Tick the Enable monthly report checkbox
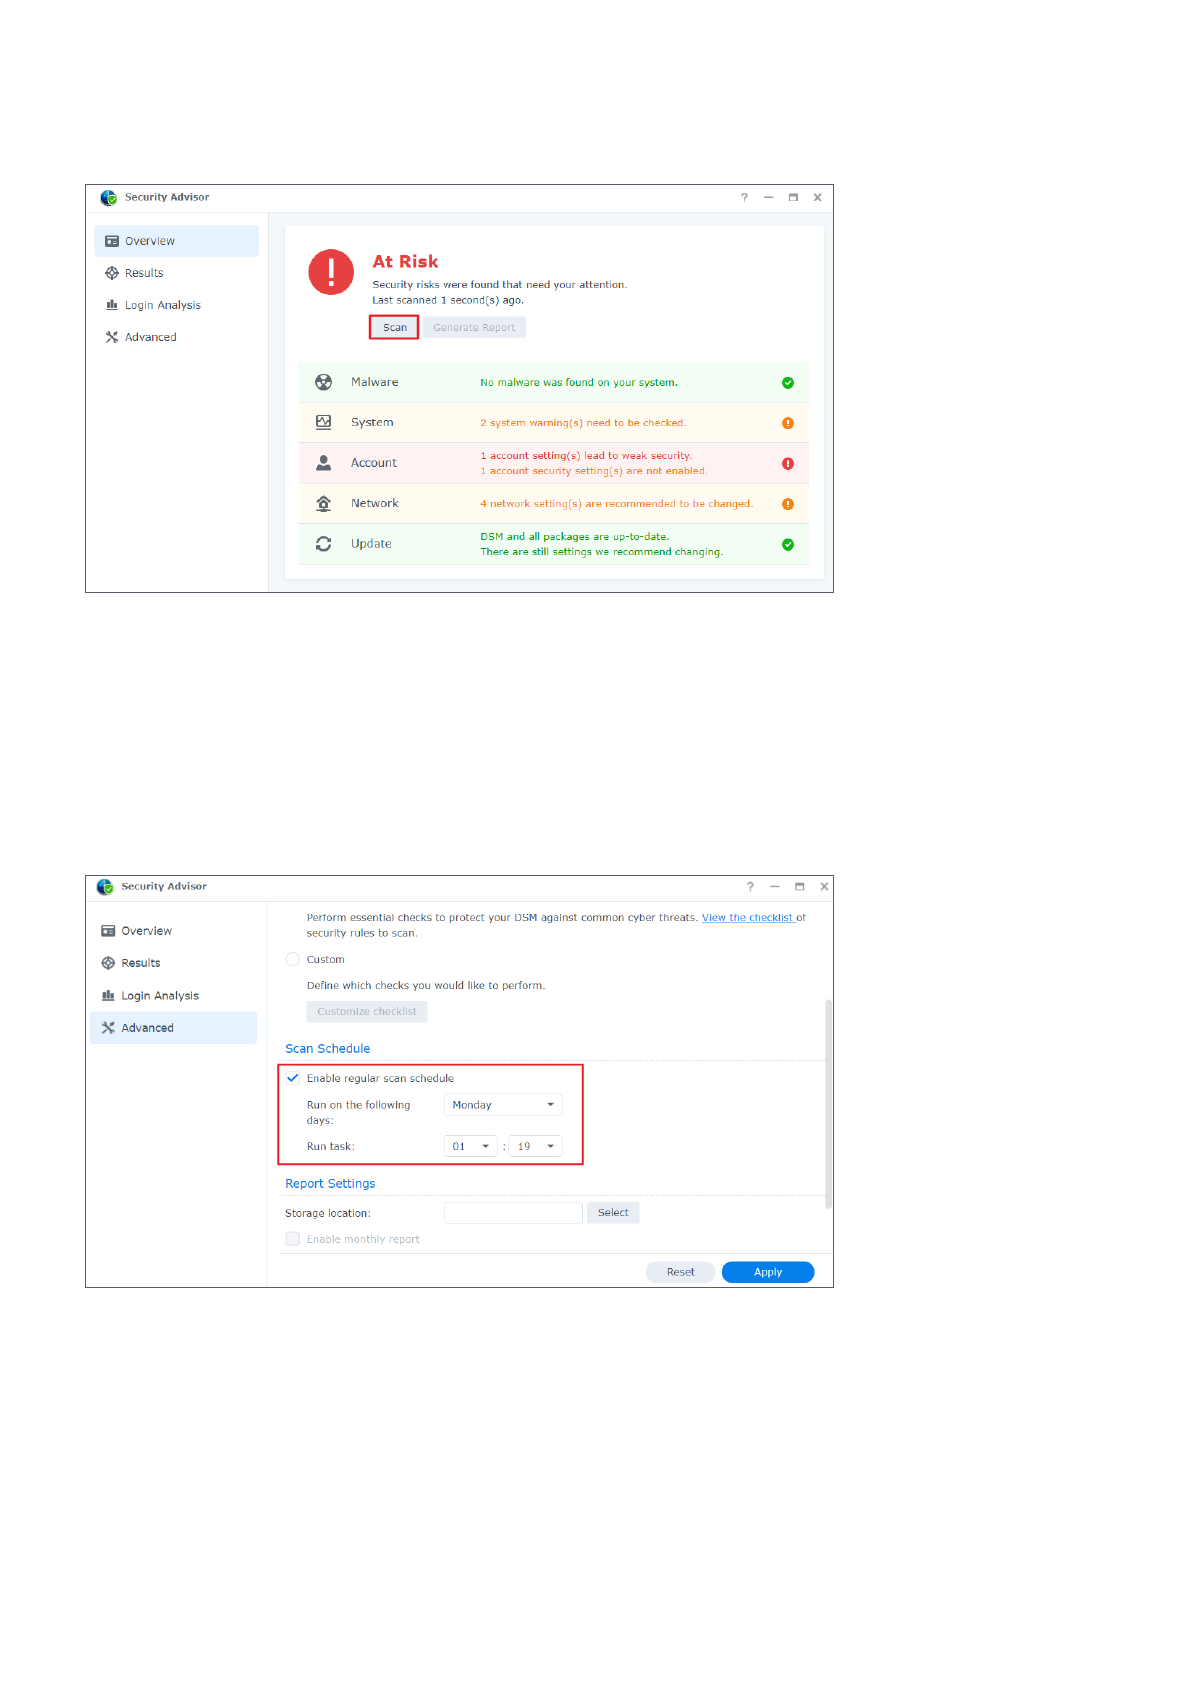Image resolution: width=1191 pixels, height=1684 pixels. [x=293, y=1239]
